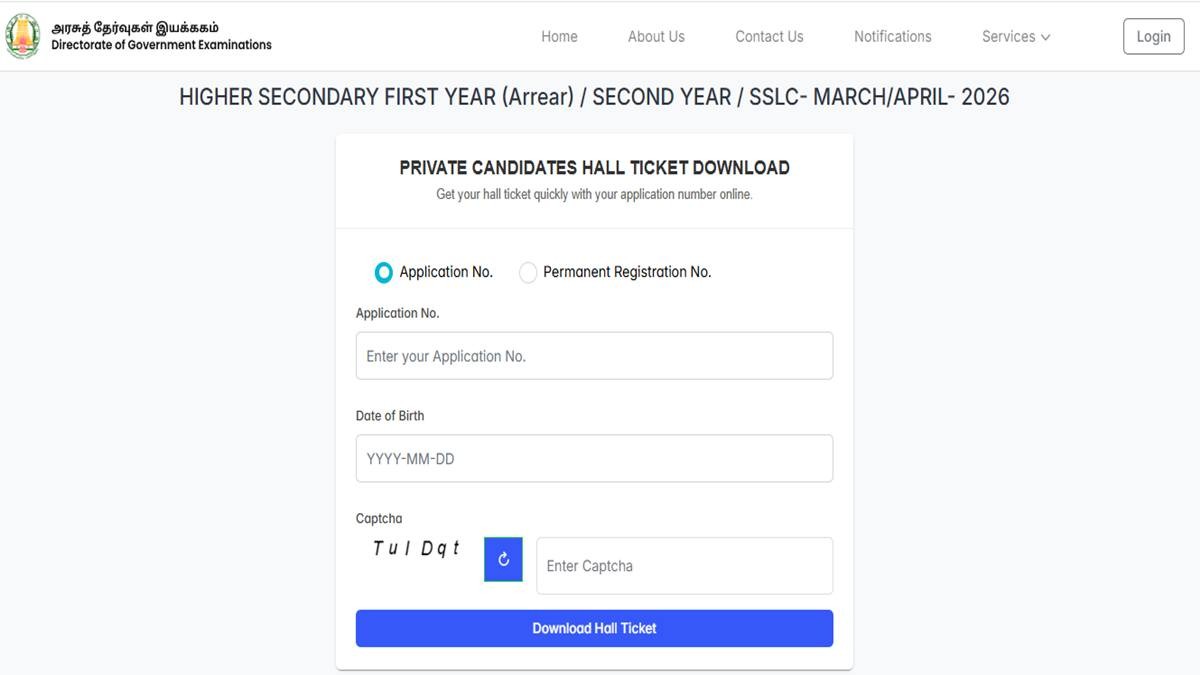The width and height of the screenshot is (1200, 675).
Task: Click the Higher Secondary exam page heading
Action: tap(594, 97)
